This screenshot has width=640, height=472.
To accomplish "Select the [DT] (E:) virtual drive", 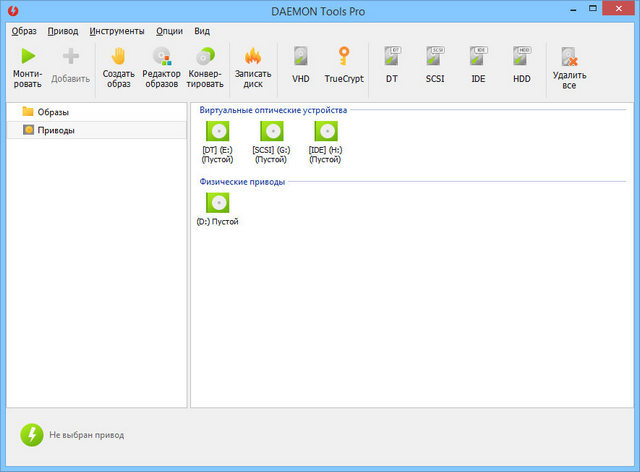I will coord(217,133).
